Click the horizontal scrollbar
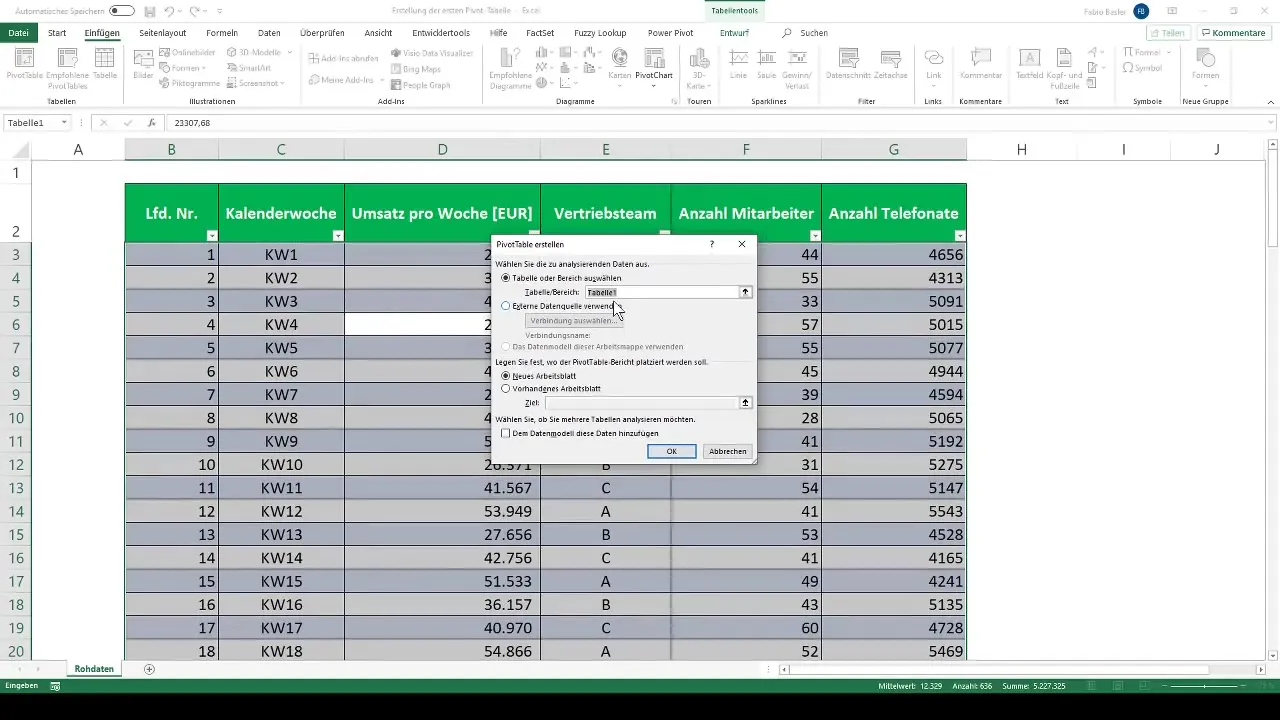Viewport: 1280px width, 720px height. point(1000,669)
